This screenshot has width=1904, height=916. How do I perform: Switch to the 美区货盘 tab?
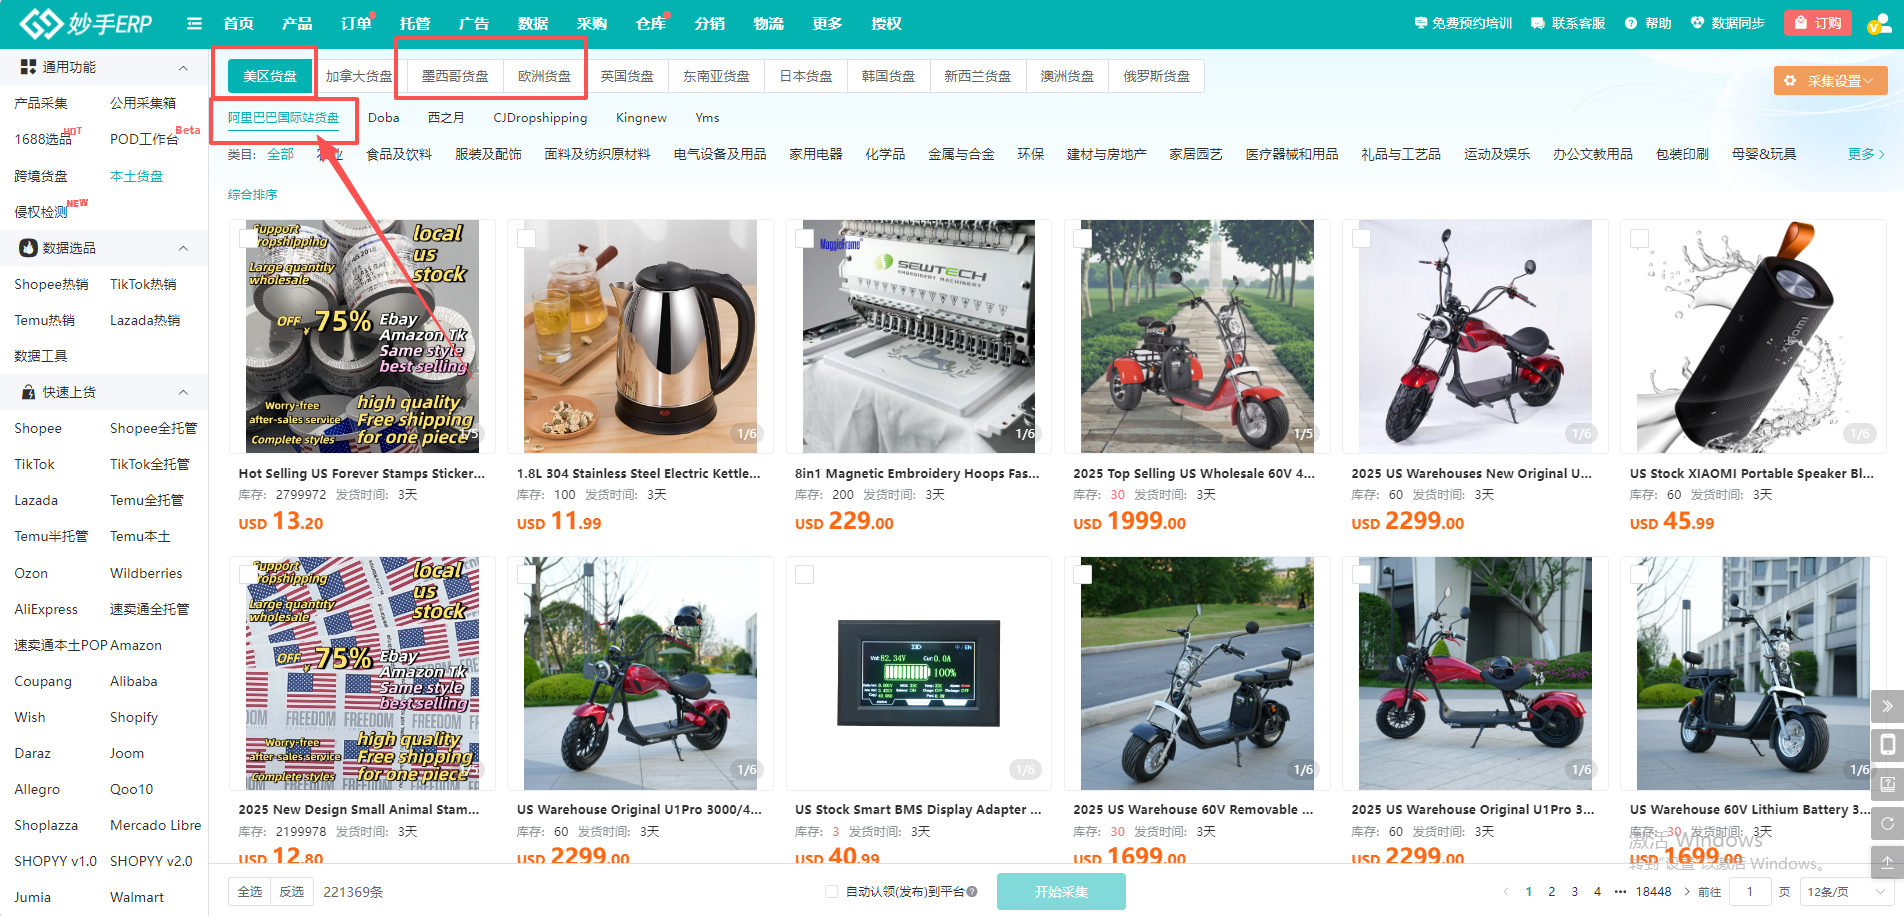[270, 76]
